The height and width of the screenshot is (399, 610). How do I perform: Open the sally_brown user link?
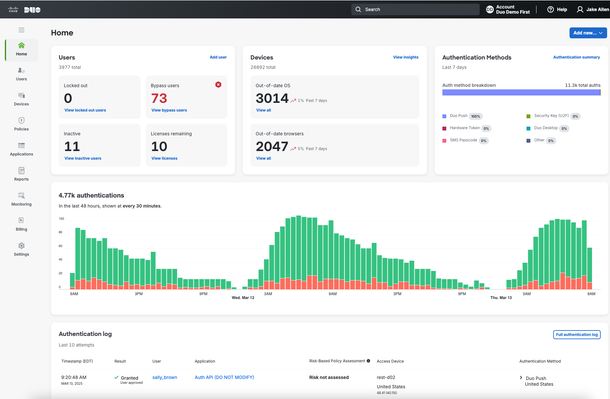click(165, 377)
